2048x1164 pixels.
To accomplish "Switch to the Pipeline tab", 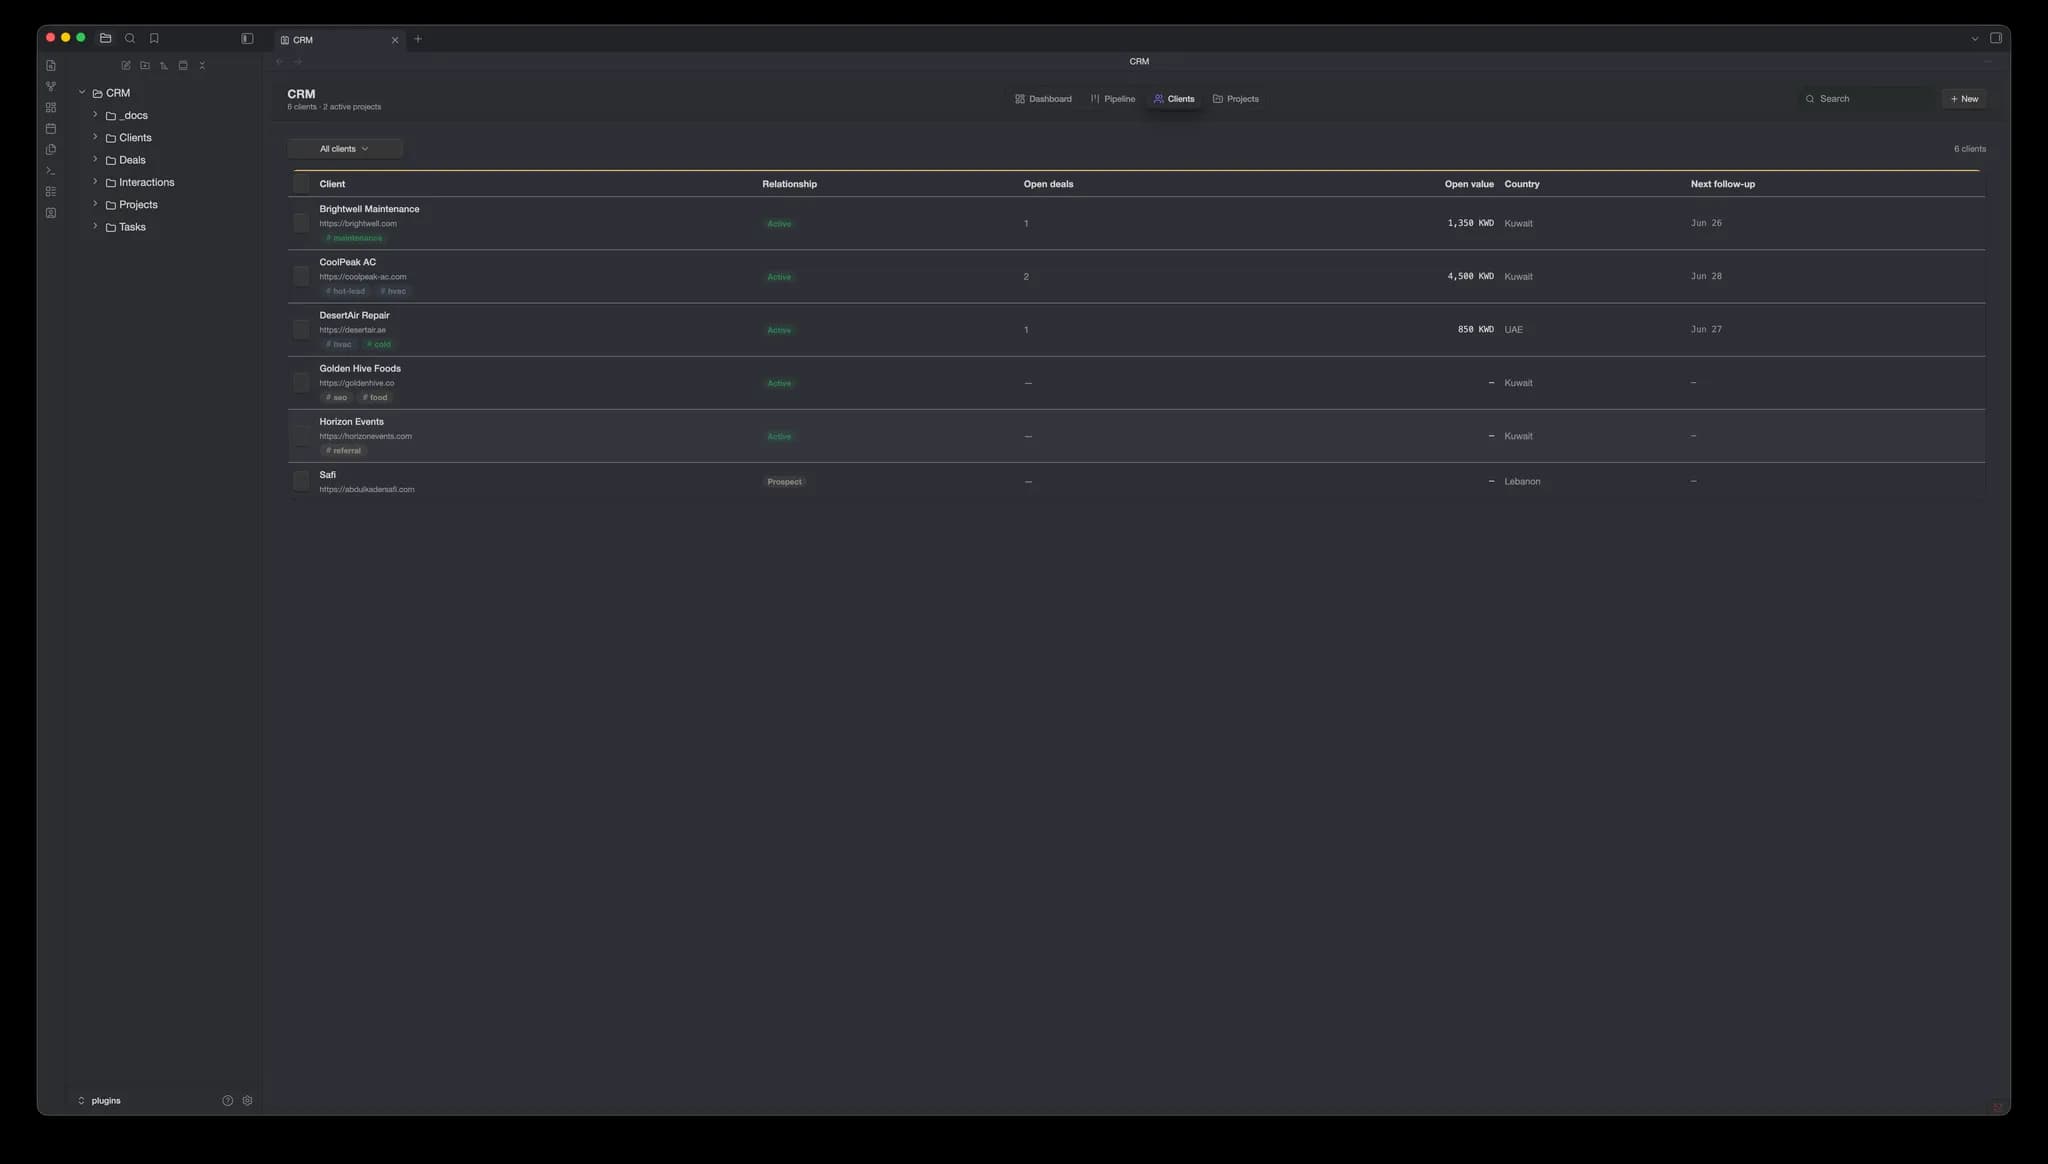I will pos(1113,99).
